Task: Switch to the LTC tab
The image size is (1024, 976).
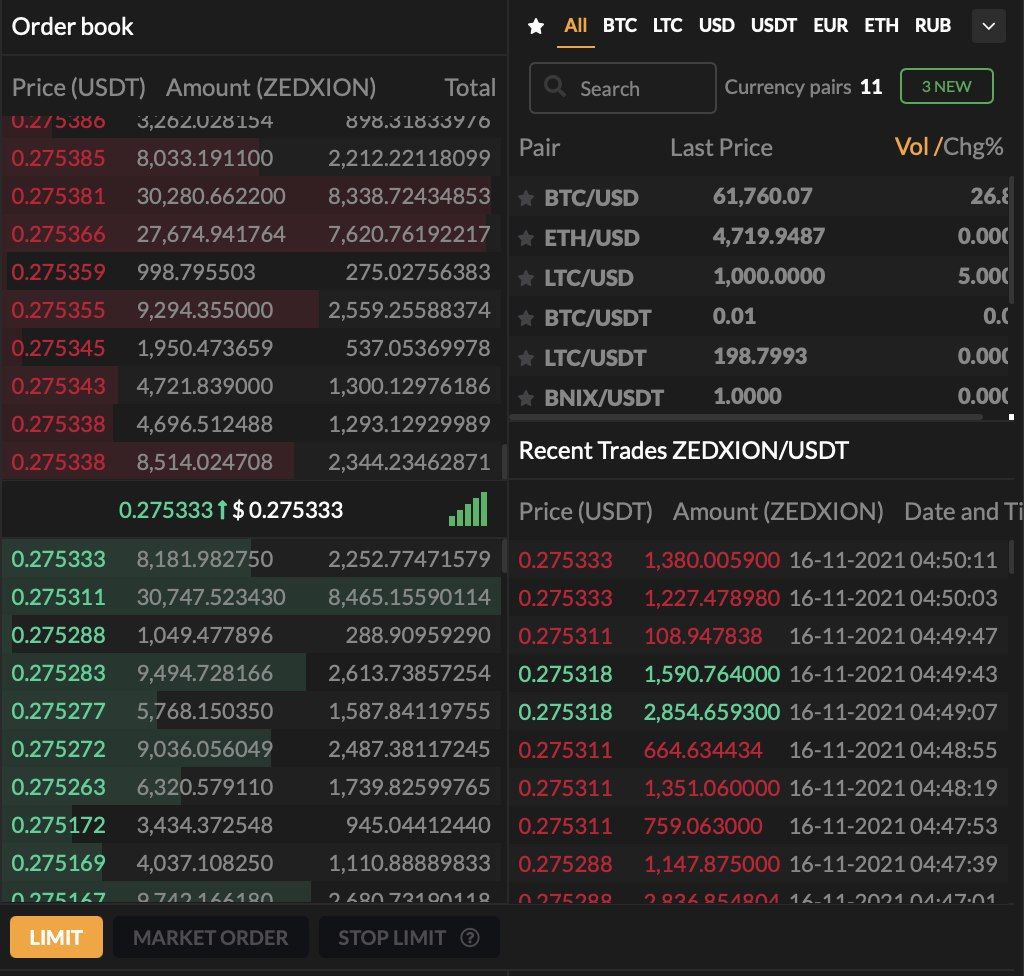Action: [667, 25]
